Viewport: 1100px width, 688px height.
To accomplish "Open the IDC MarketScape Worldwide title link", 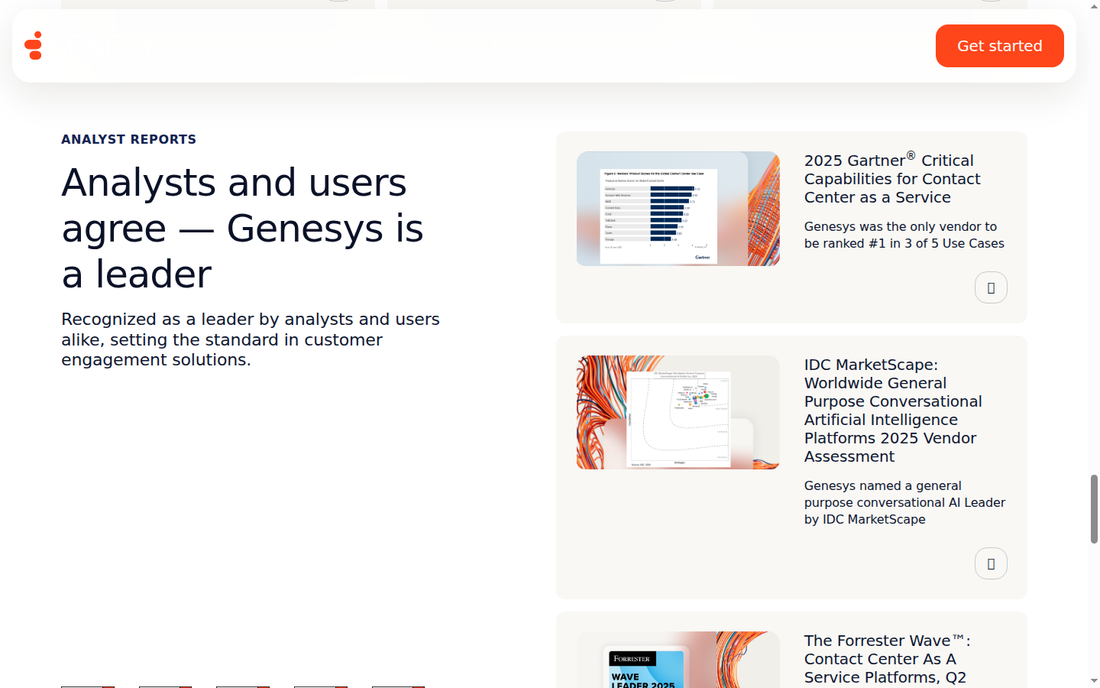I will click(893, 410).
